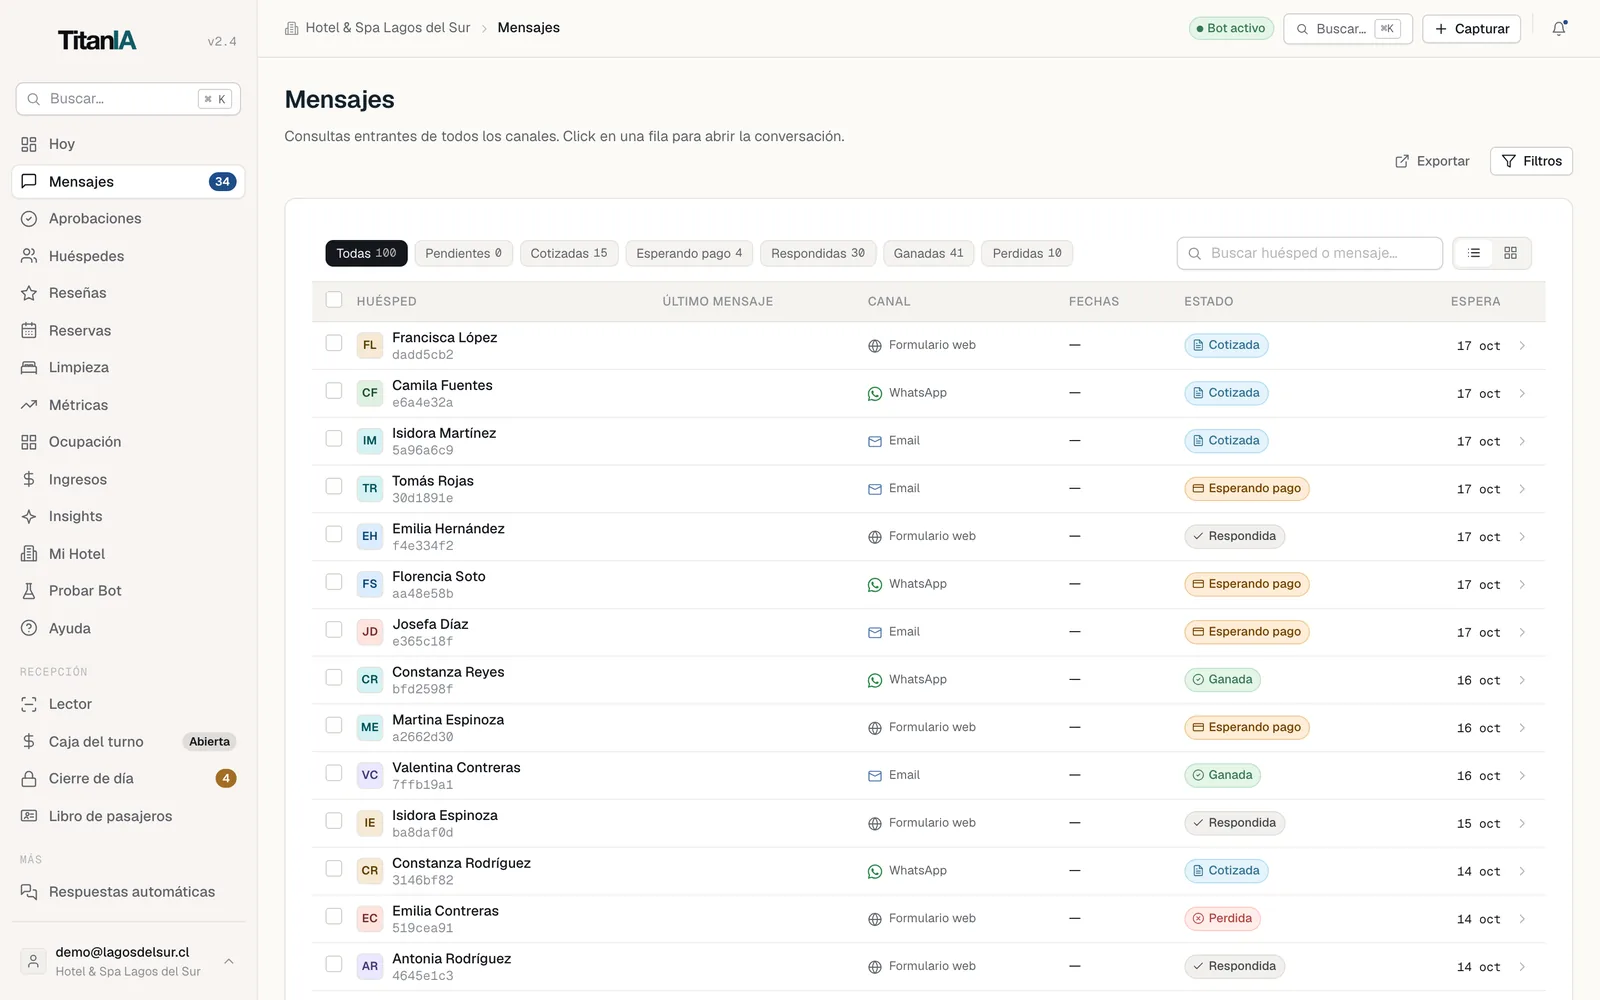Check the Tomás Rojas row checkbox
The image size is (1600, 1000).
click(334, 486)
